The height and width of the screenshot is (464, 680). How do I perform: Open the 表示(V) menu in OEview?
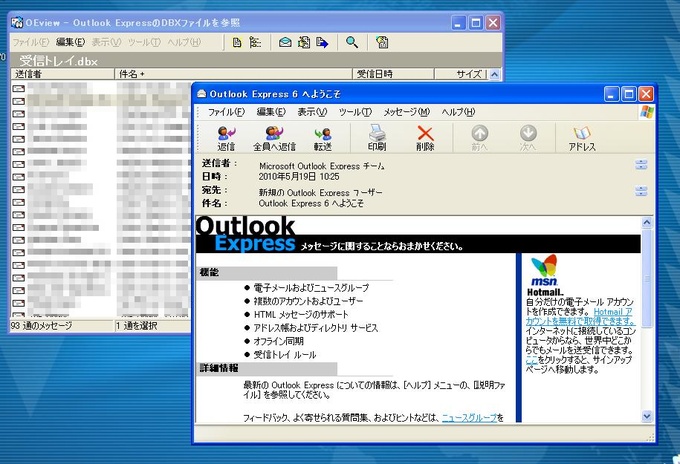point(106,42)
